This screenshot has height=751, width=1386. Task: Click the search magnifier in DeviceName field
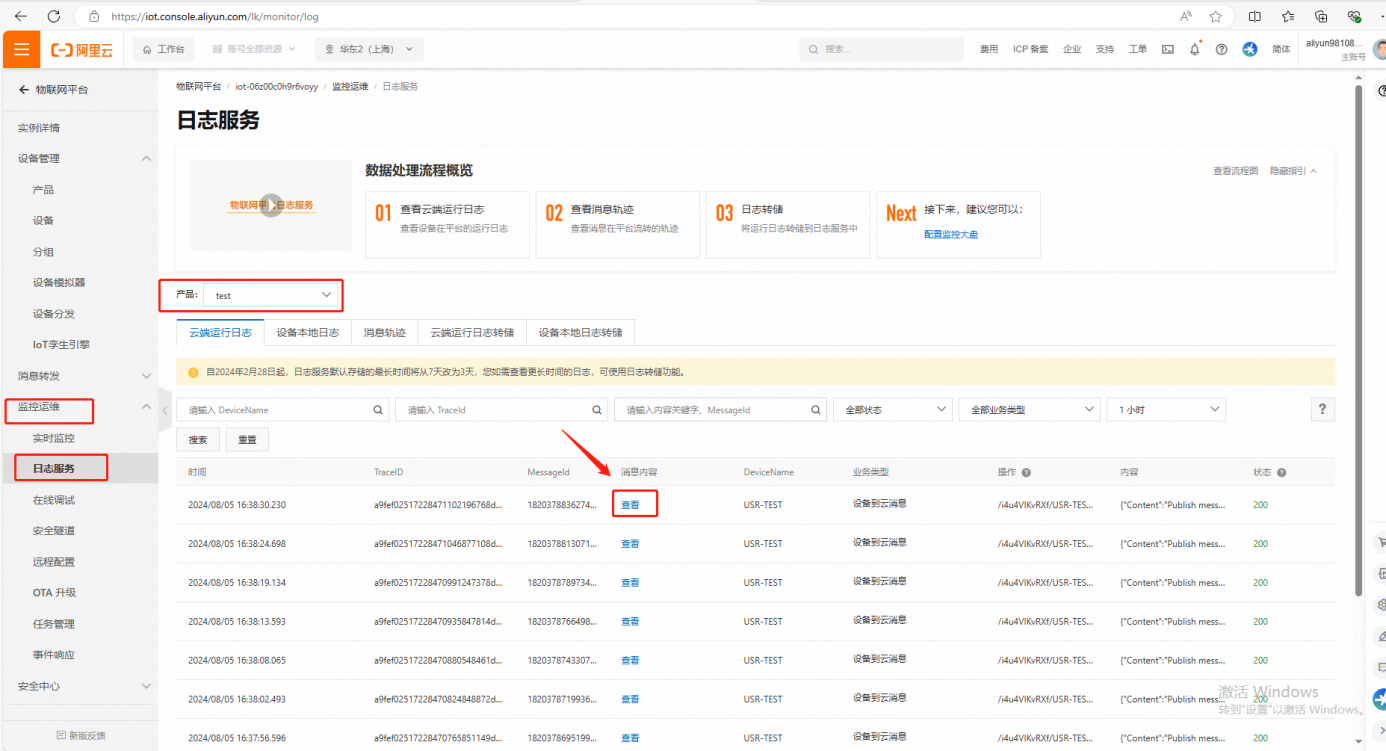pos(379,410)
